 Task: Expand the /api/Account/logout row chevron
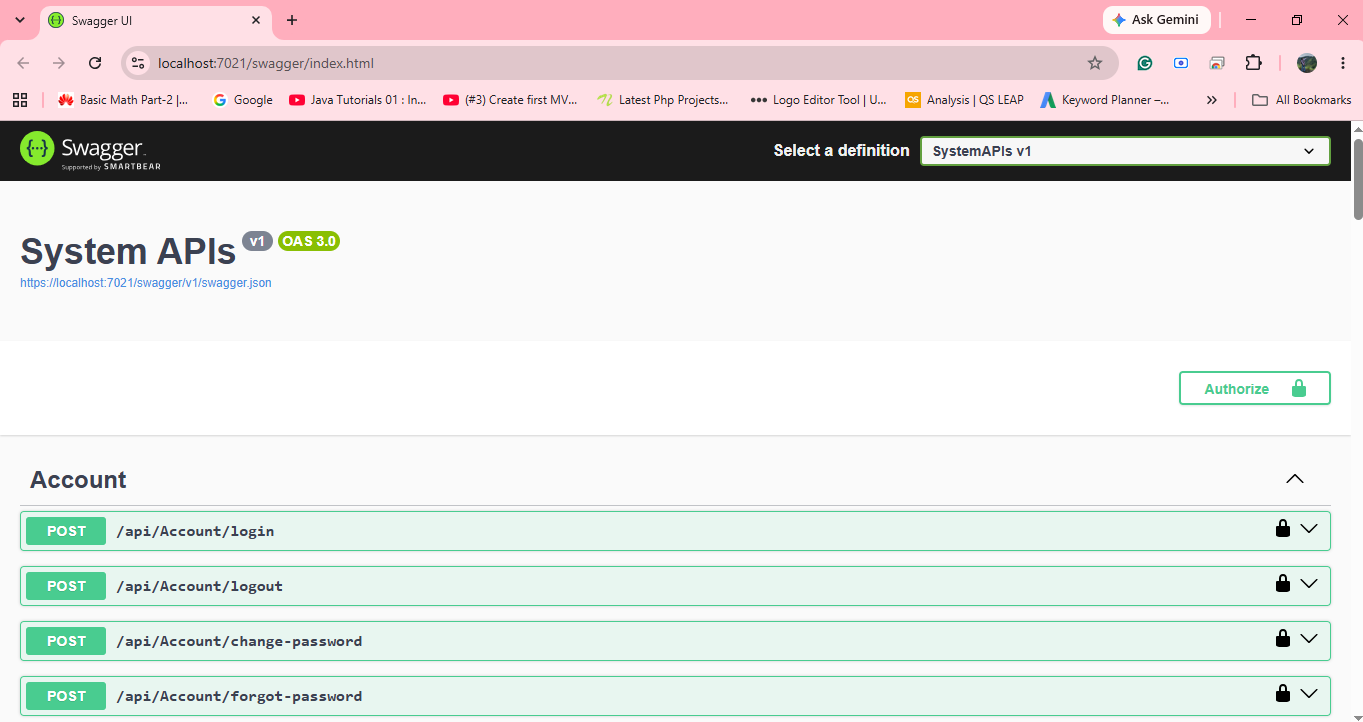(x=1309, y=583)
